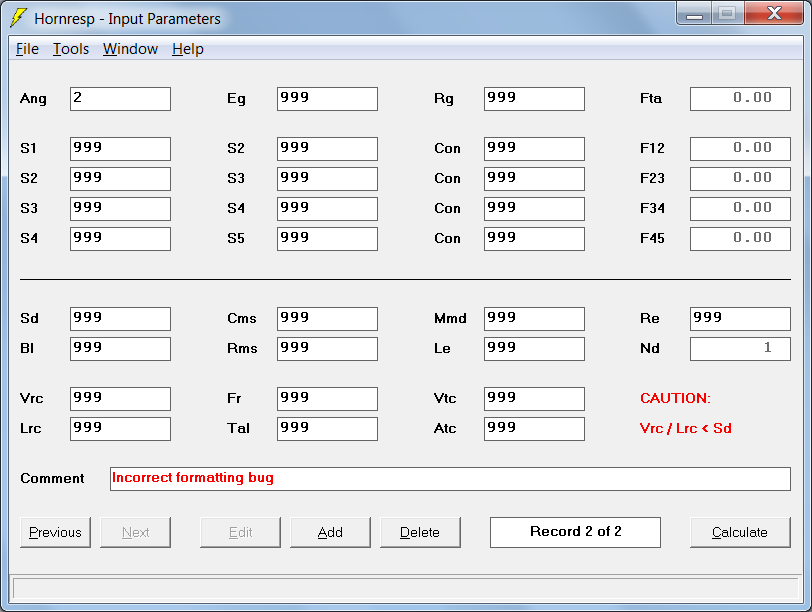
Task: Click the F23 value box
Action: click(741, 179)
